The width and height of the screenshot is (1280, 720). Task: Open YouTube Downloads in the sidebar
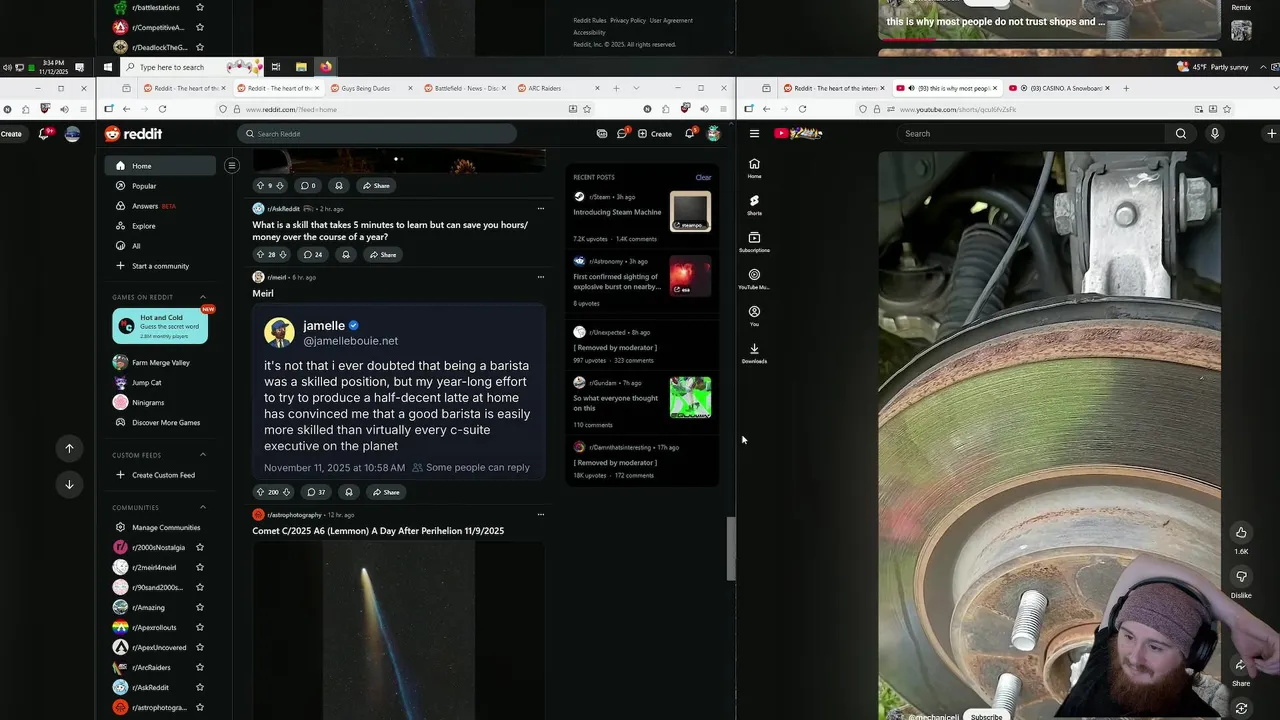[754, 353]
